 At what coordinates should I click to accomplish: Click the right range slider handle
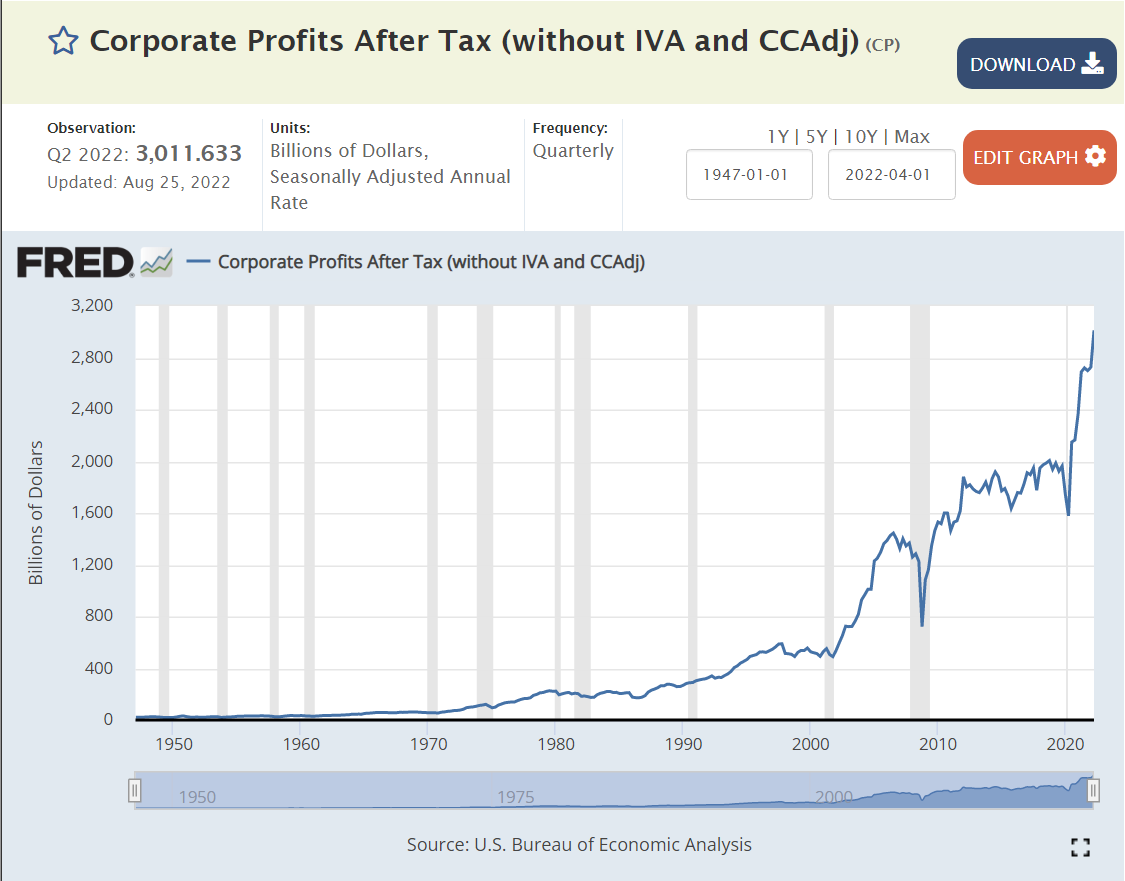tap(1093, 791)
